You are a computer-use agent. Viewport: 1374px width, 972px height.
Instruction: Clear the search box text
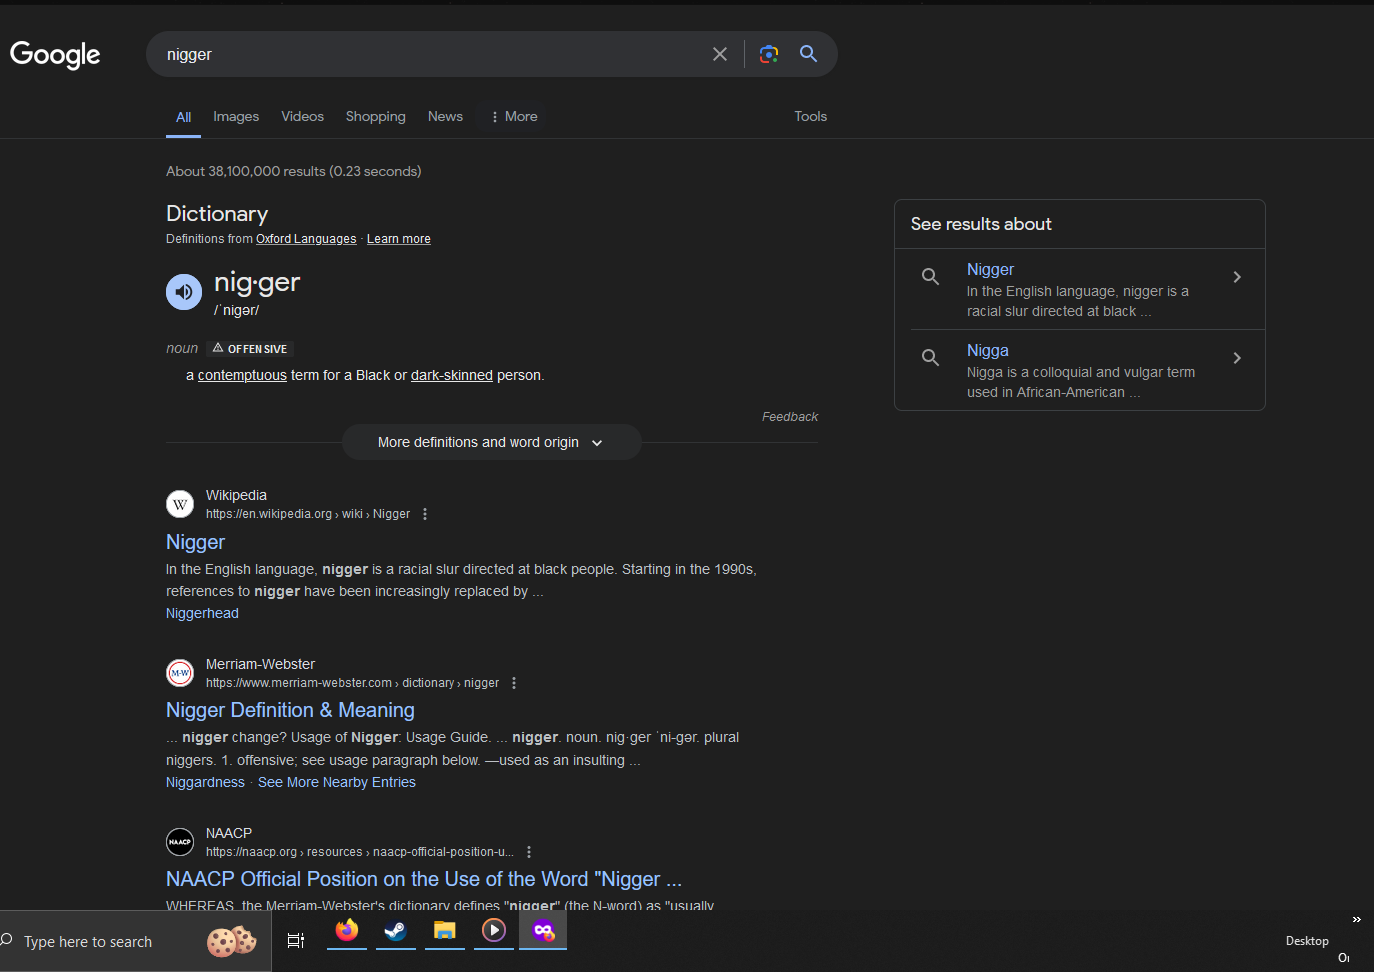click(719, 54)
